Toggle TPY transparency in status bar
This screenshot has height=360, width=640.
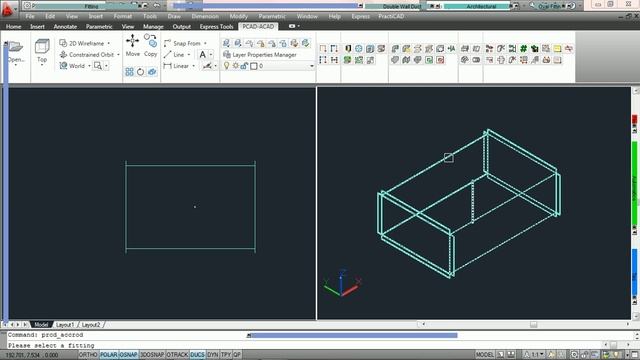pos(226,355)
